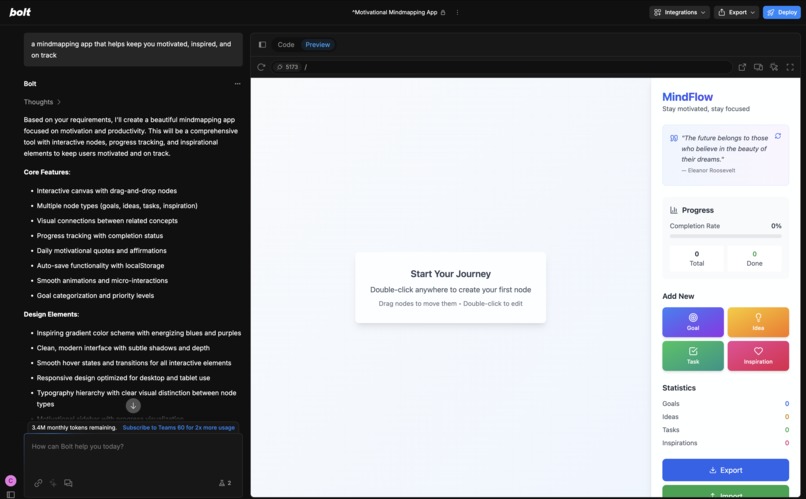The width and height of the screenshot is (806, 499).
Task: Click the flask icon with number 2
Action: [x=225, y=483]
